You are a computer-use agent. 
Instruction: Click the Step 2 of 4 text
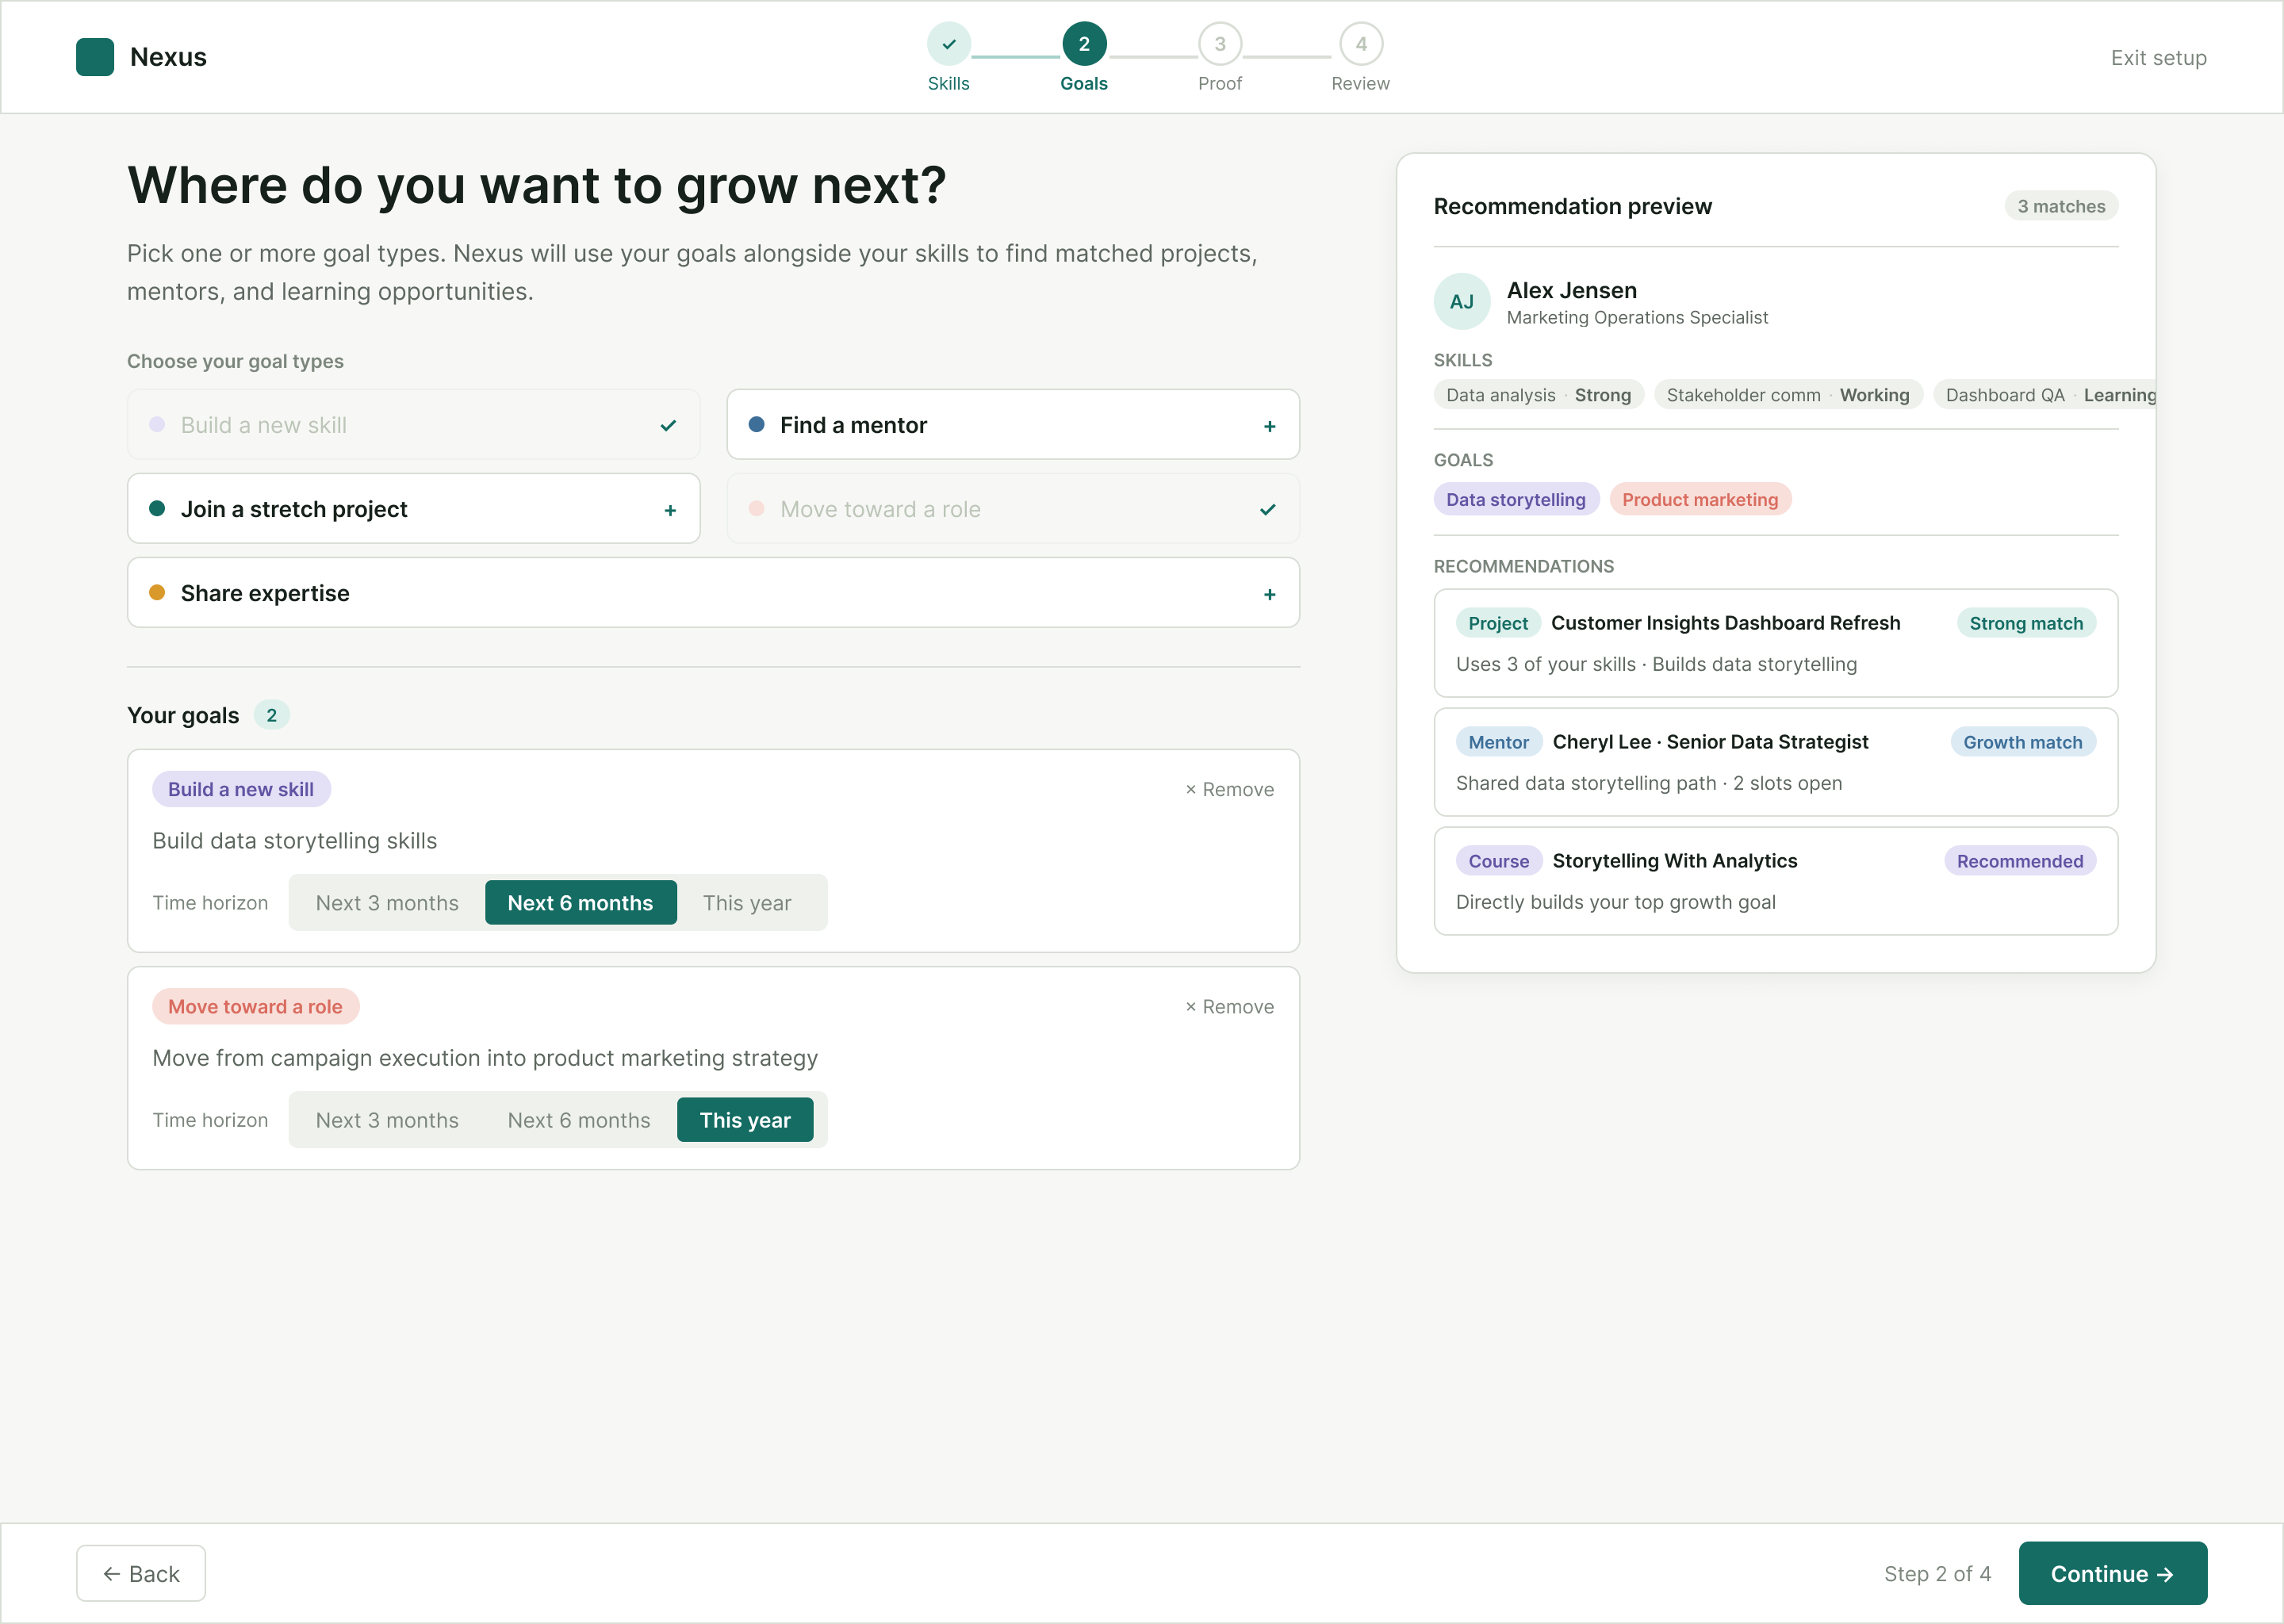pos(1937,1573)
